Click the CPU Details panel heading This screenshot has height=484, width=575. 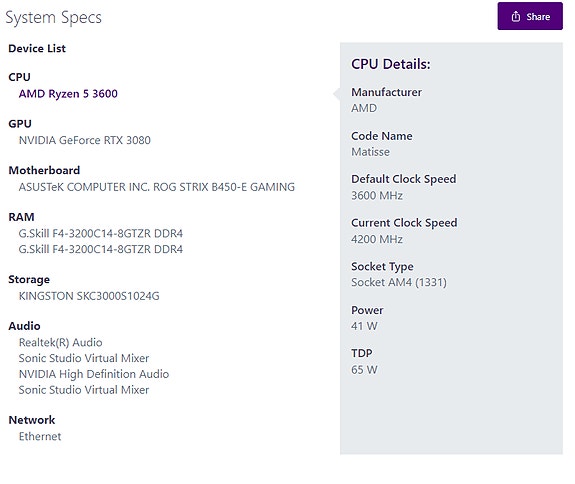point(391,64)
